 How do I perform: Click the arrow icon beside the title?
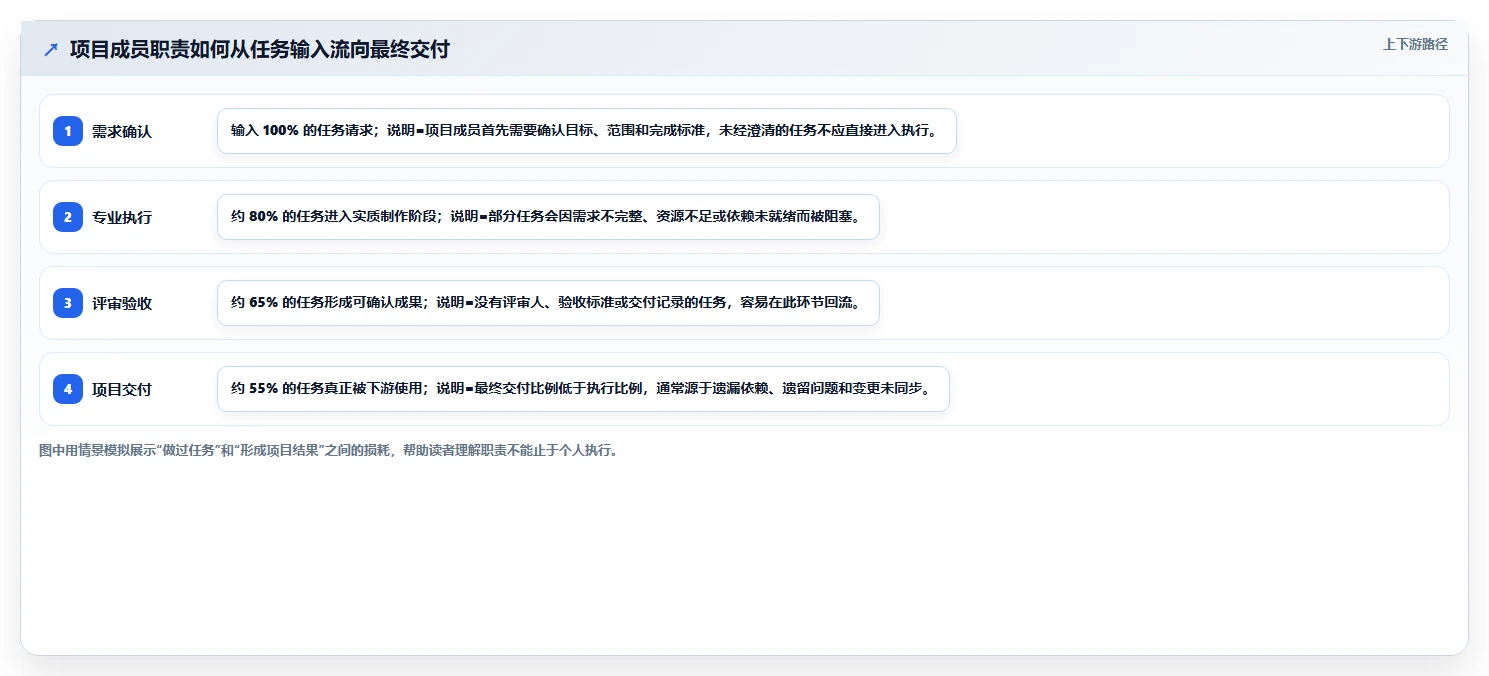point(51,49)
